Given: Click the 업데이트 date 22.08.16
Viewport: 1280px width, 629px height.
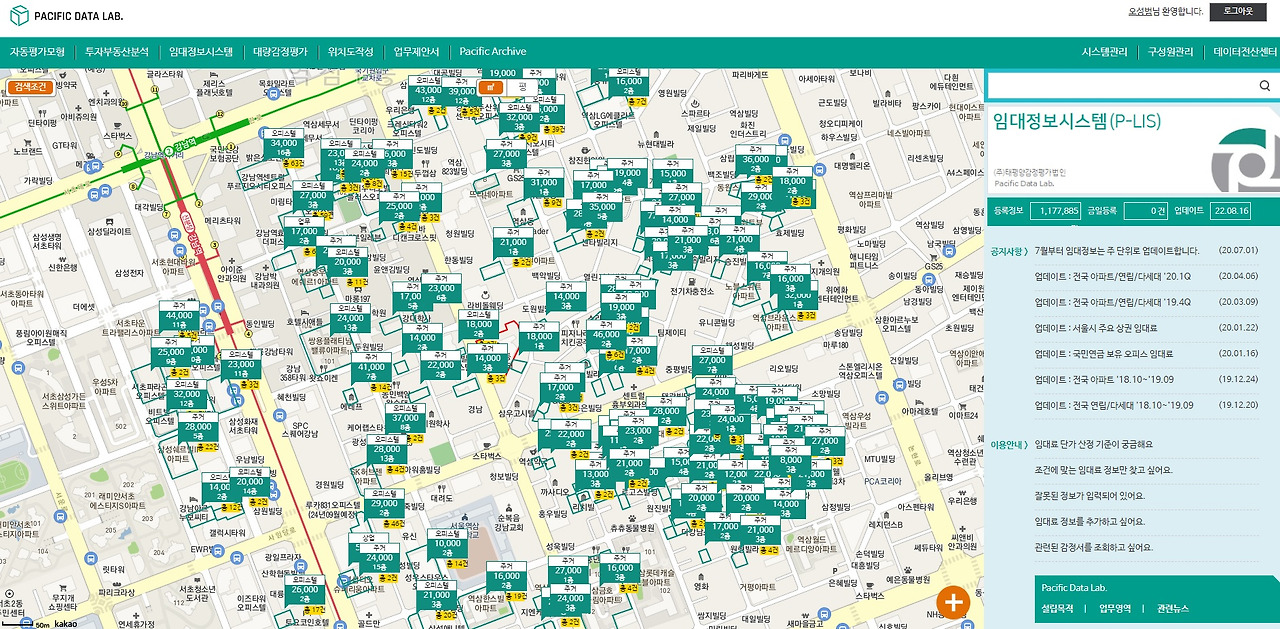Looking at the screenshot, I should click(x=1231, y=211).
